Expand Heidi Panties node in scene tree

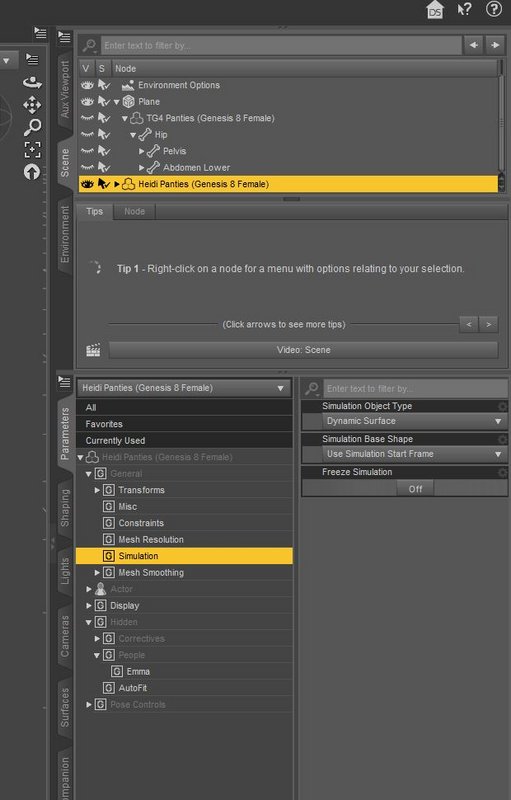(x=117, y=184)
